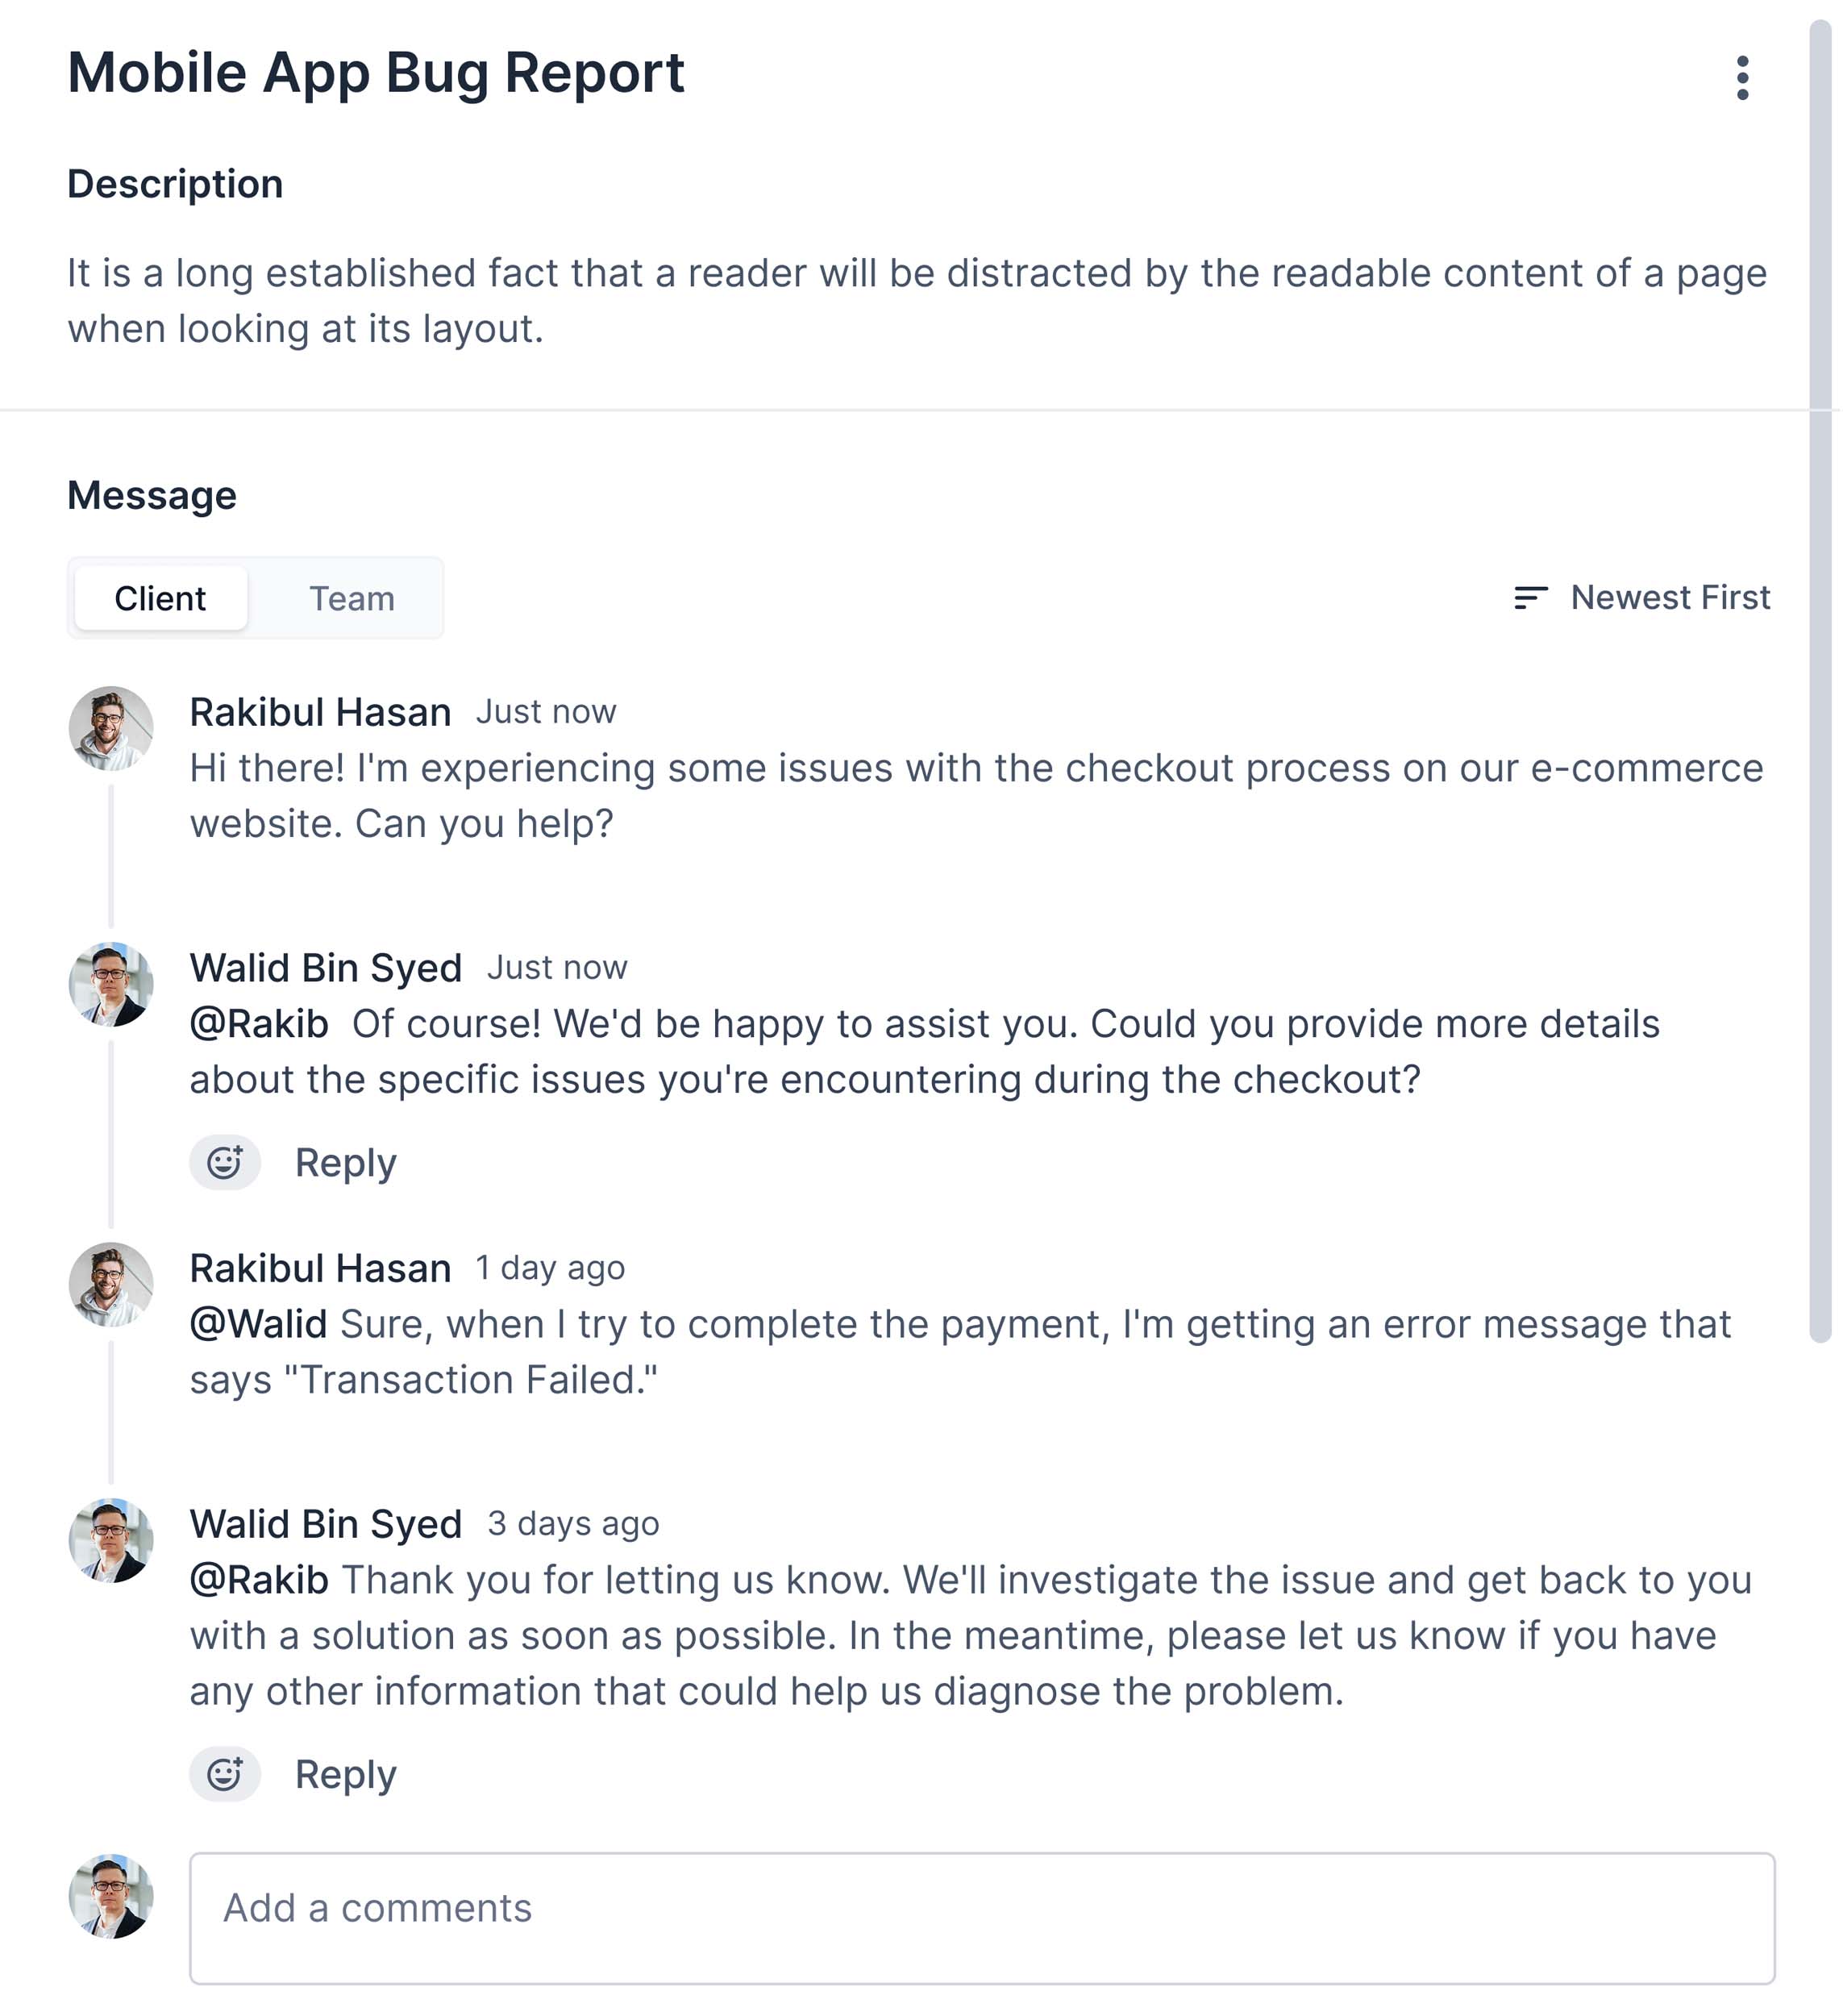Reply to Walid's "Of course" message
1843x2016 pixels.
[345, 1162]
